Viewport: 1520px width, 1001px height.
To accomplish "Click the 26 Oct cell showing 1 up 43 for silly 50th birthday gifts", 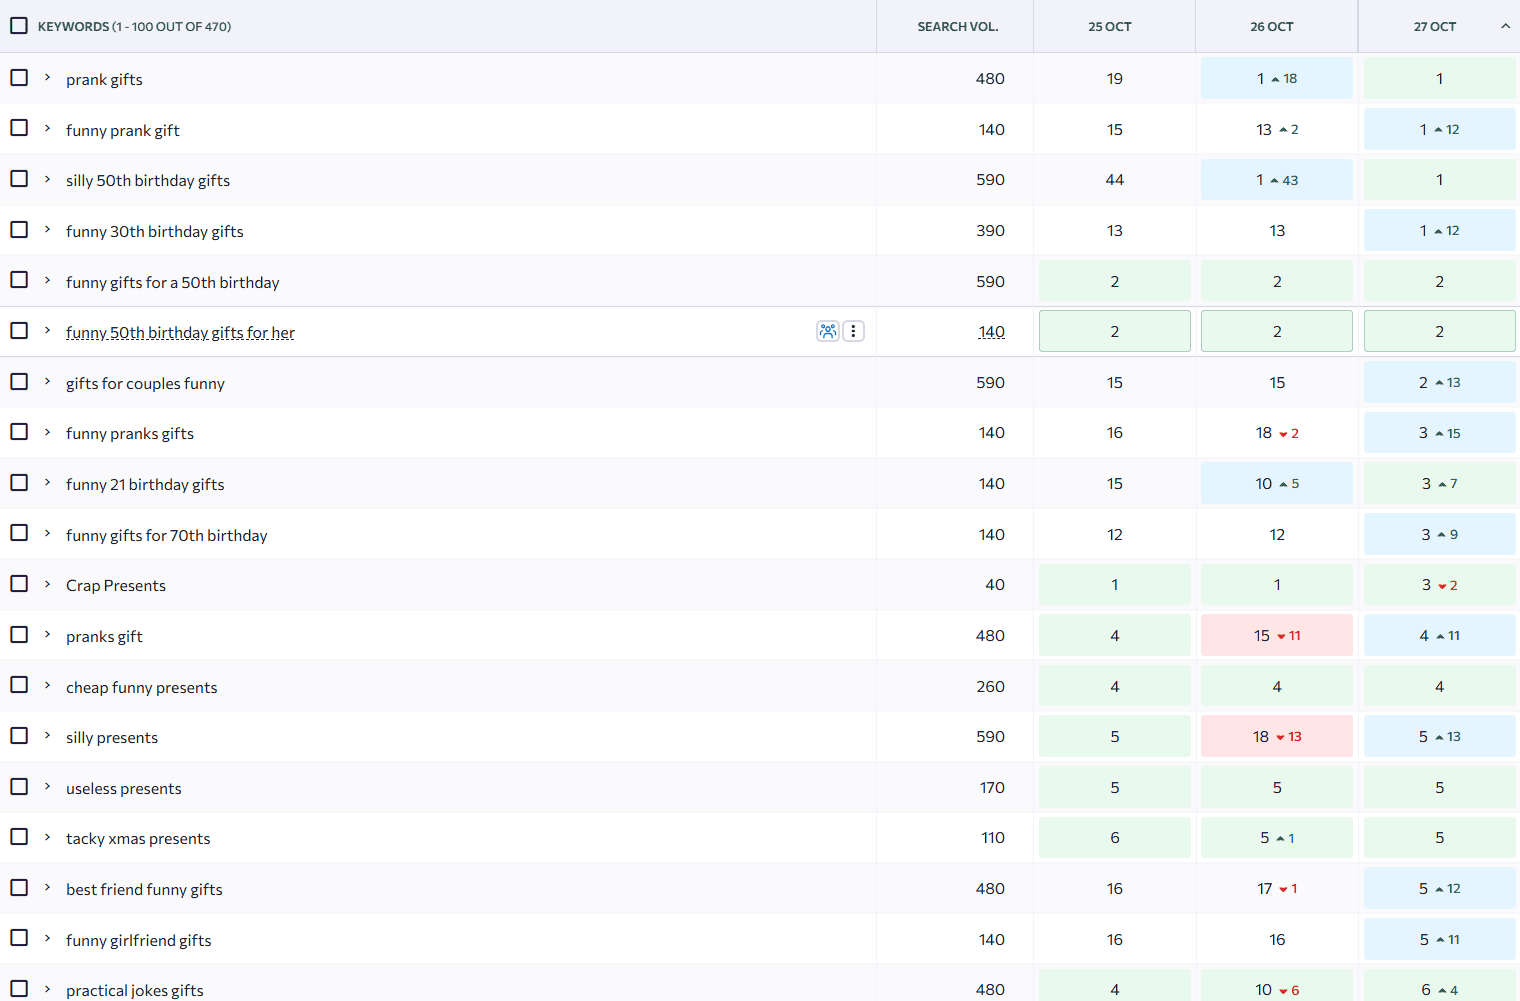I will (x=1277, y=180).
